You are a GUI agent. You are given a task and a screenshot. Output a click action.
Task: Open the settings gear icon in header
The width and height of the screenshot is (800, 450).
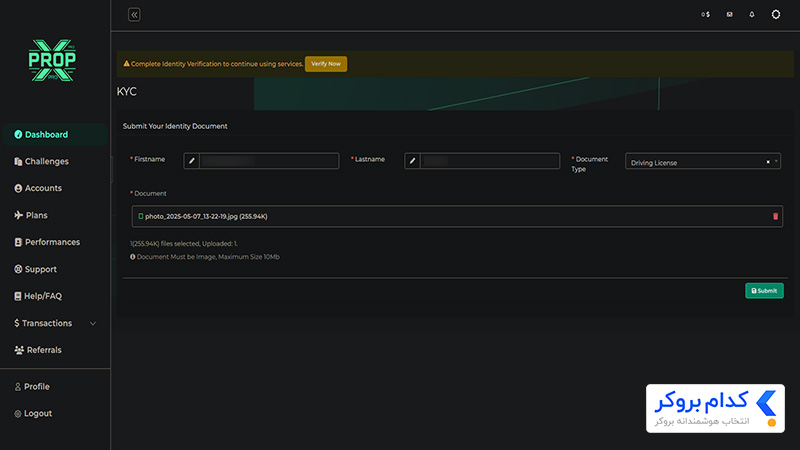(776, 14)
